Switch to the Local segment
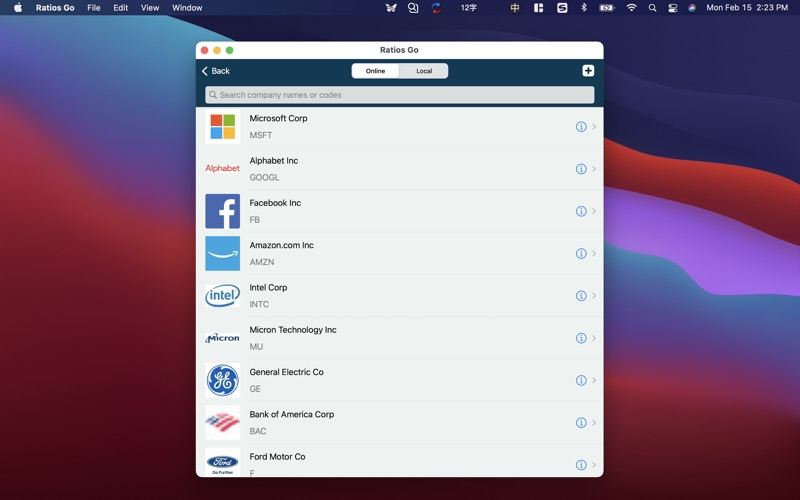Screen dimensions: 800x500 (x=424, y=71)
